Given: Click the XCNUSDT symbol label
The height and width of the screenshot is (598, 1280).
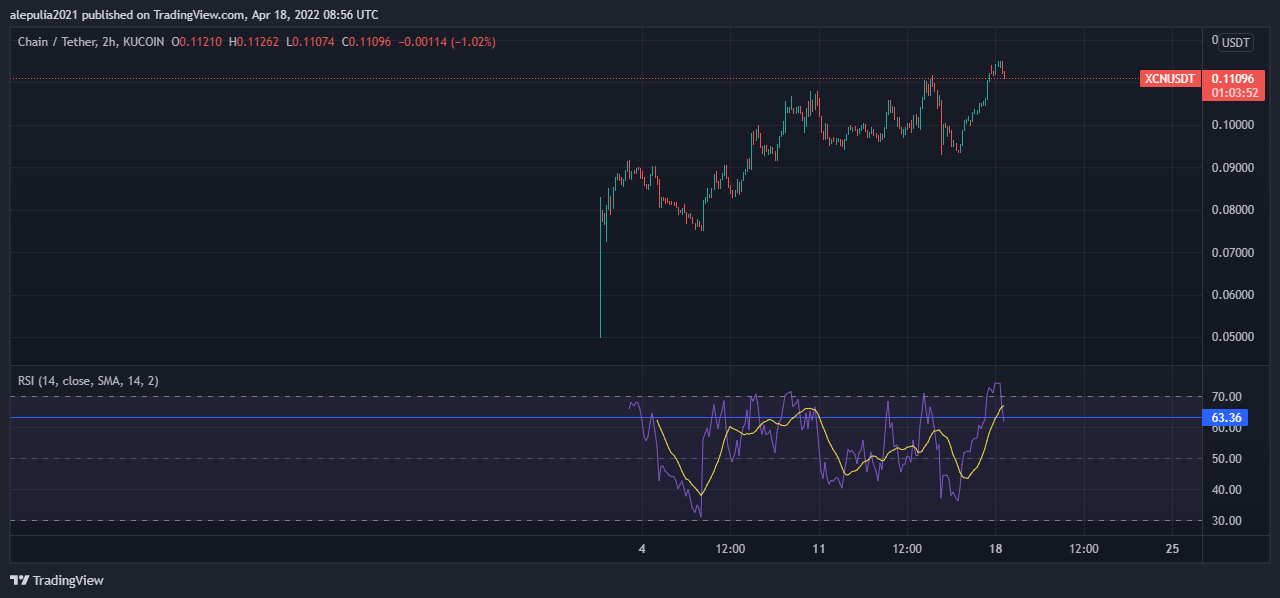Looking at the screenshot, I should click(x=1169, y=78).
